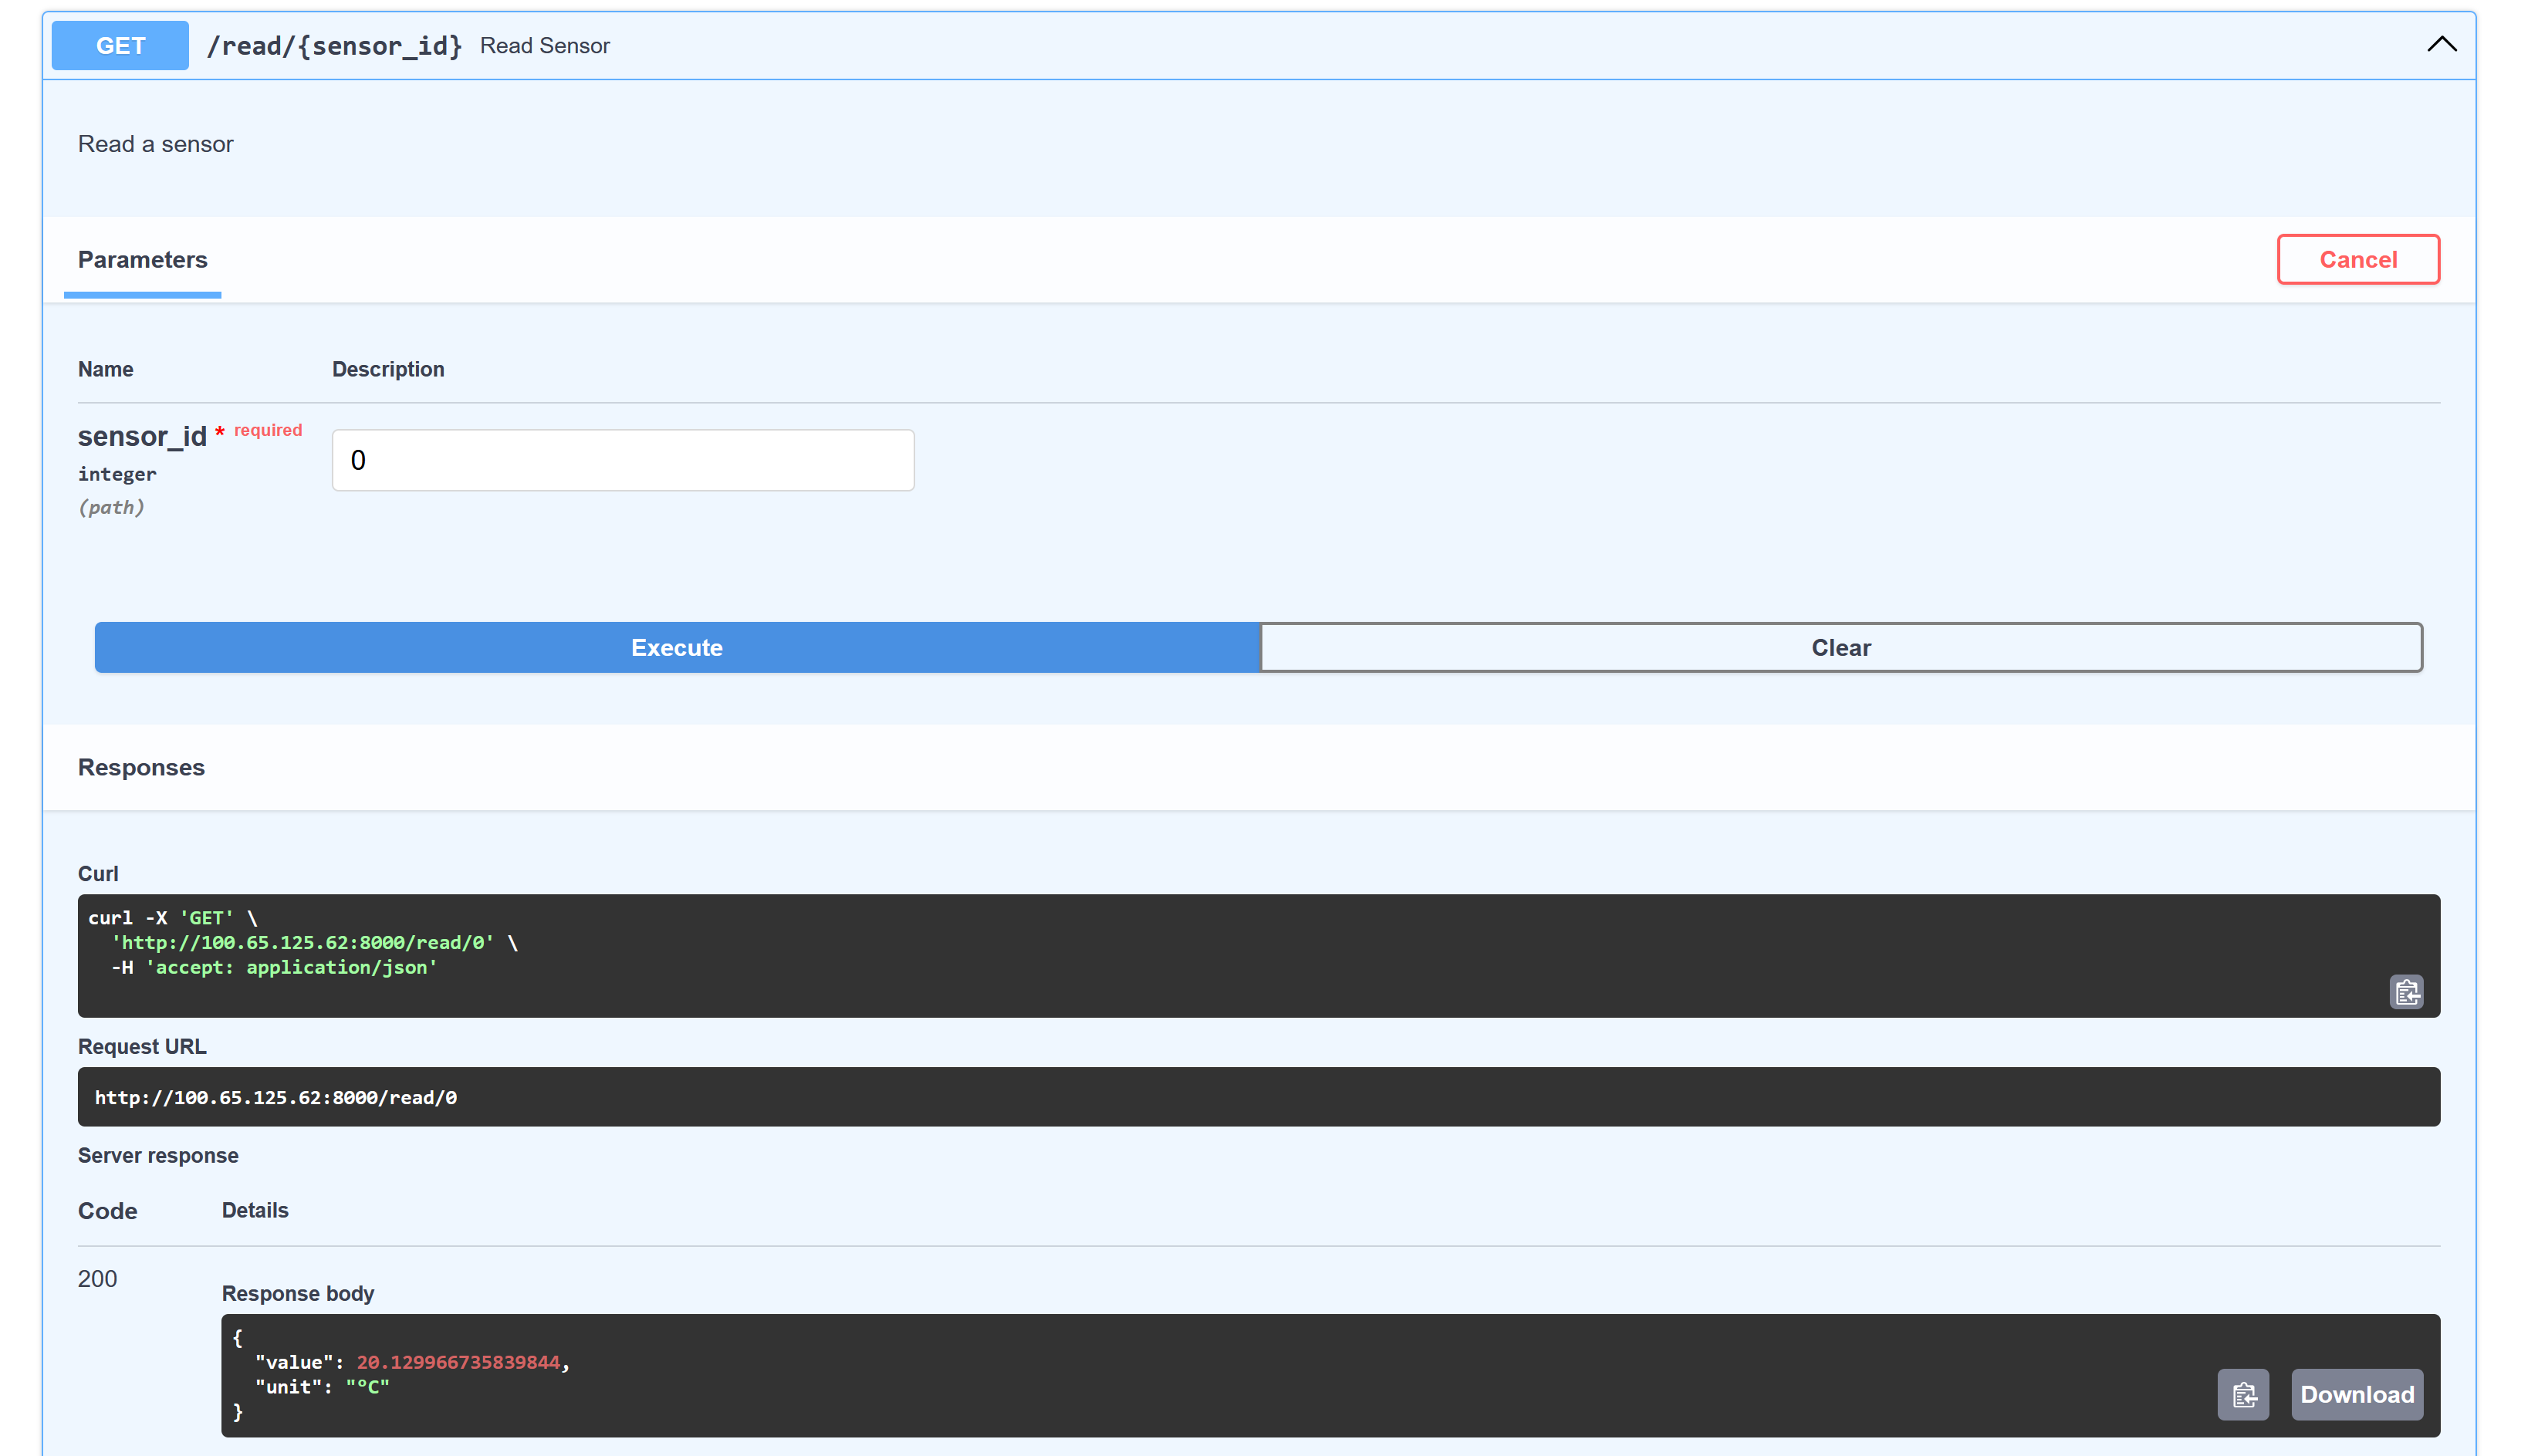
Task: Execute the sensor read request
Action: pyautogui.click(x=677, y=647)
